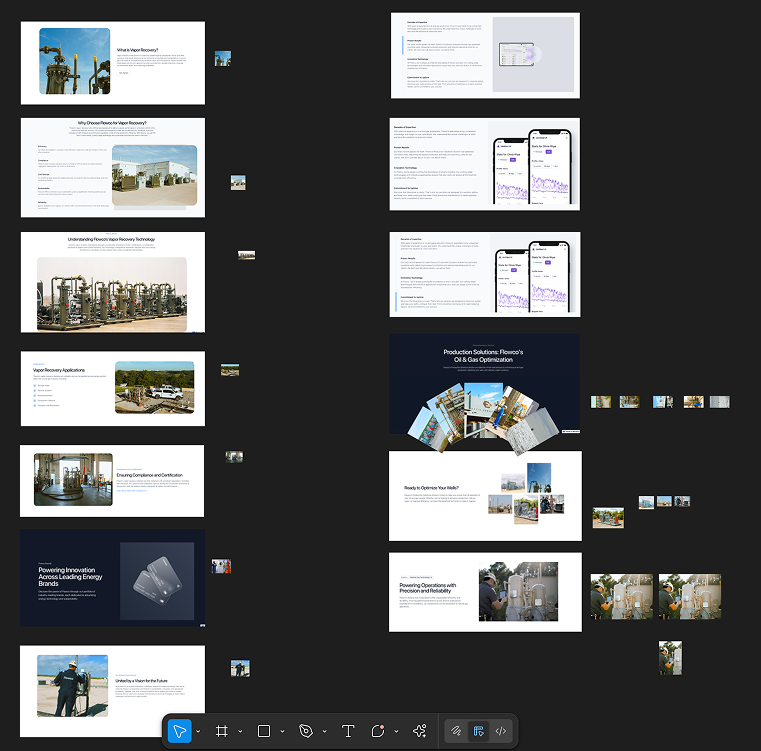The height and width of the screenshot is (751, 761).
Task: Select the "What is Vapor Recovery?" heading
Action: pyautogui.click(x=137, y=50)
